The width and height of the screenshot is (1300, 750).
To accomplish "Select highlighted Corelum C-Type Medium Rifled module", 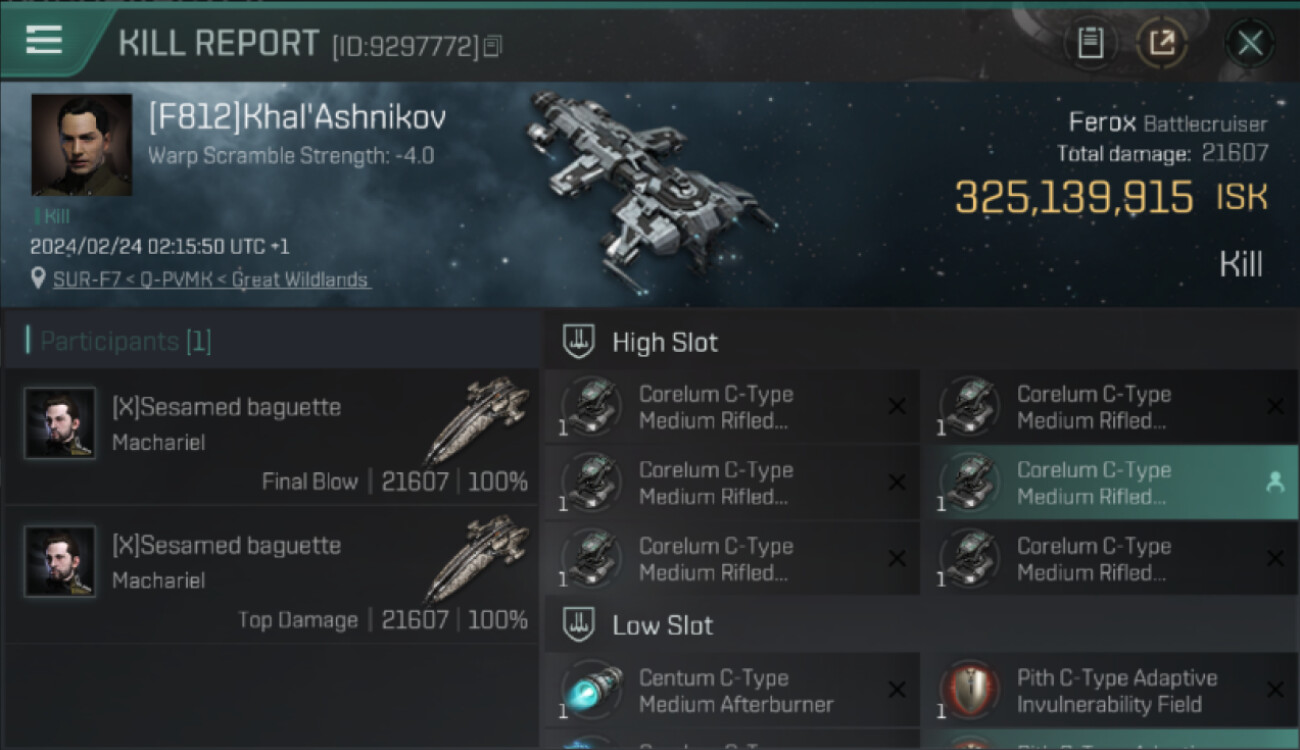I will point(1109,483).
